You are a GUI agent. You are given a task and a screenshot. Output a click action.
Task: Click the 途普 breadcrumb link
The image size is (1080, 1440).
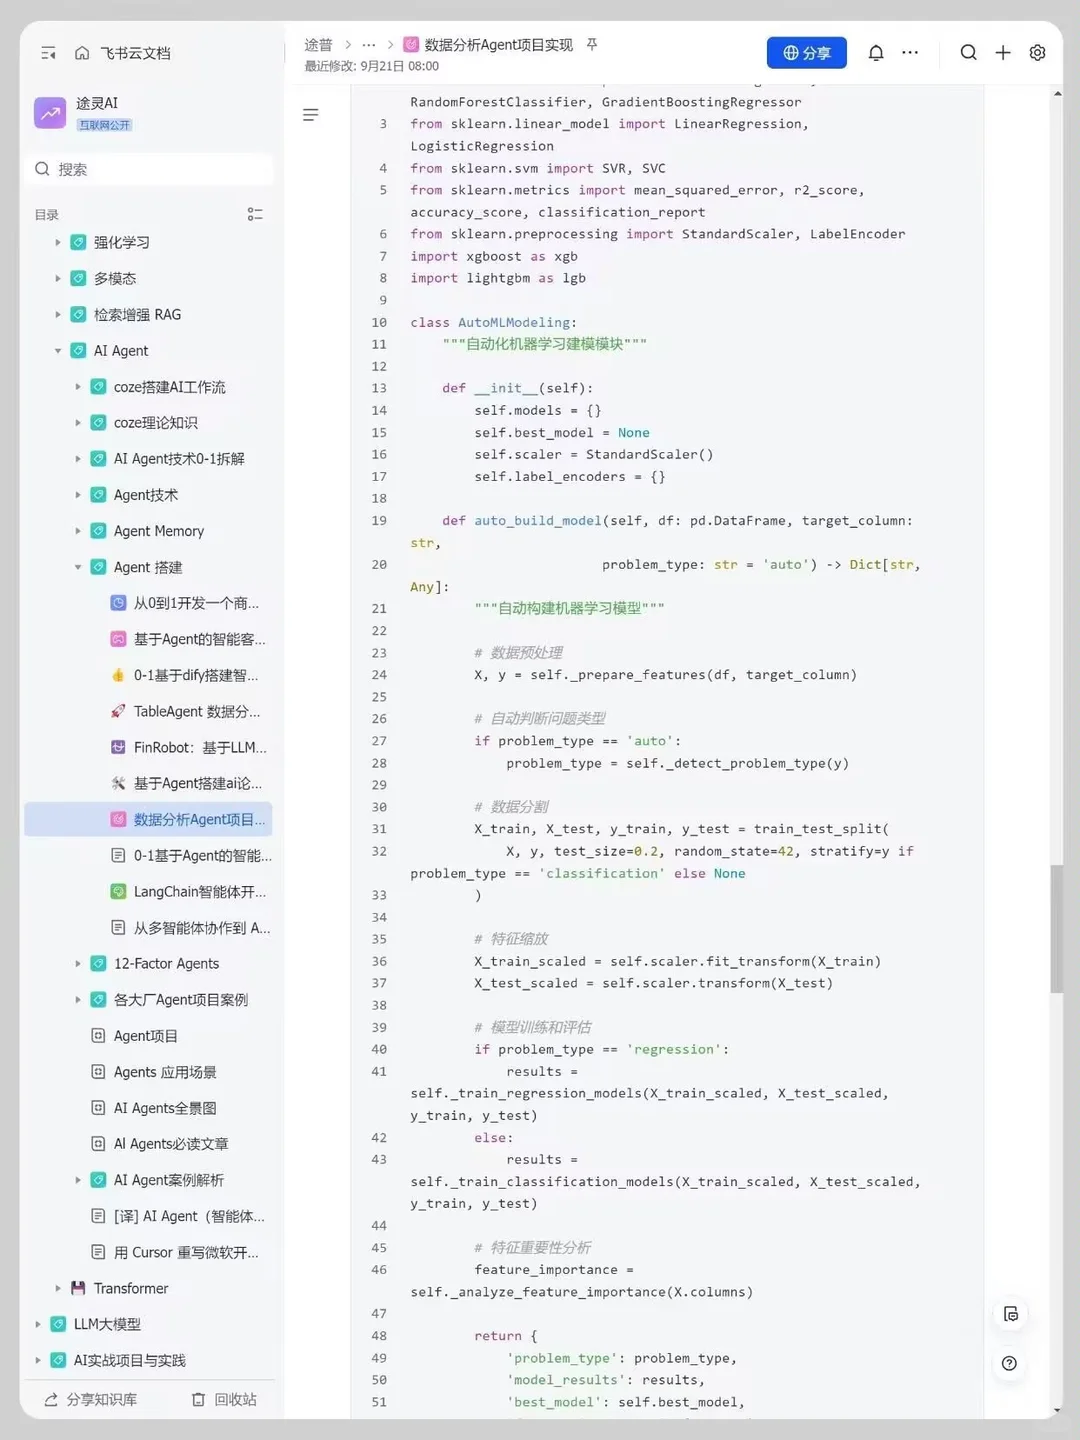pos(318,45)
